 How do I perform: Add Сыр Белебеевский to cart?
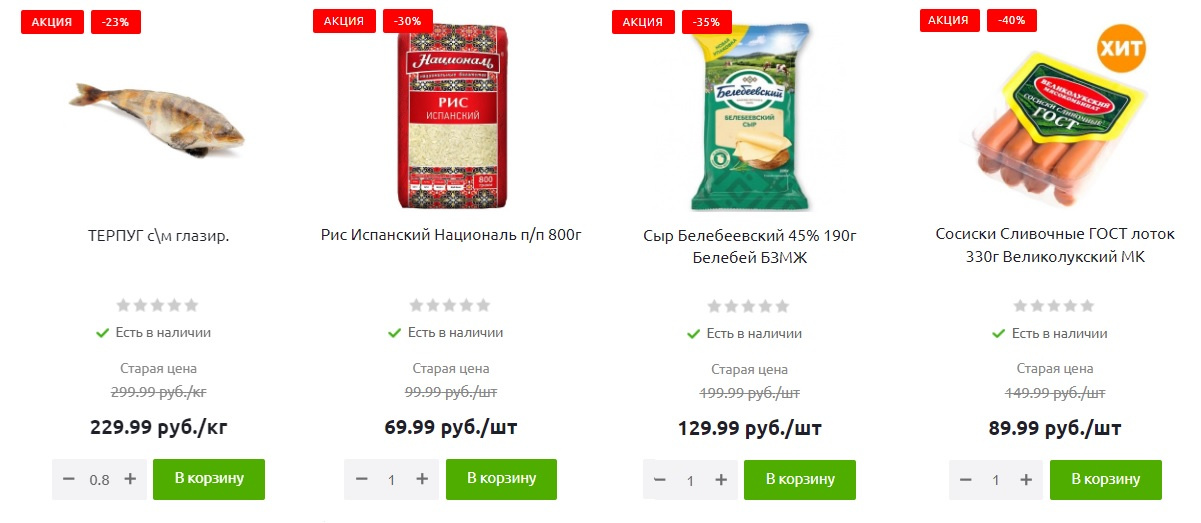point(800,480)
